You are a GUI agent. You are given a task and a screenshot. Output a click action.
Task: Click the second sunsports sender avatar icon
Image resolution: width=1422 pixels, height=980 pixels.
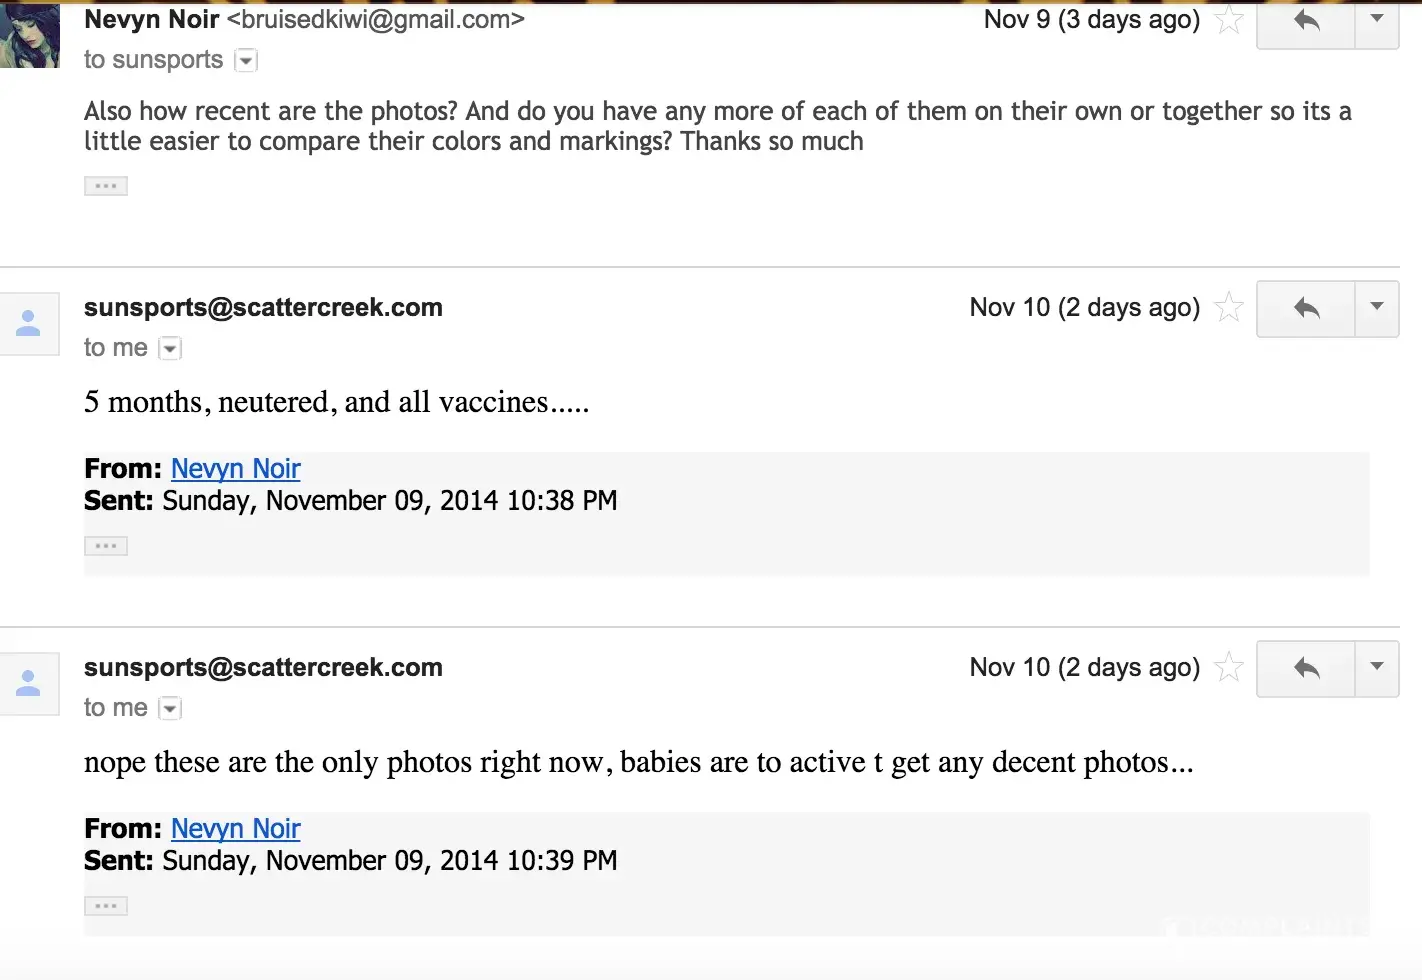29,684
